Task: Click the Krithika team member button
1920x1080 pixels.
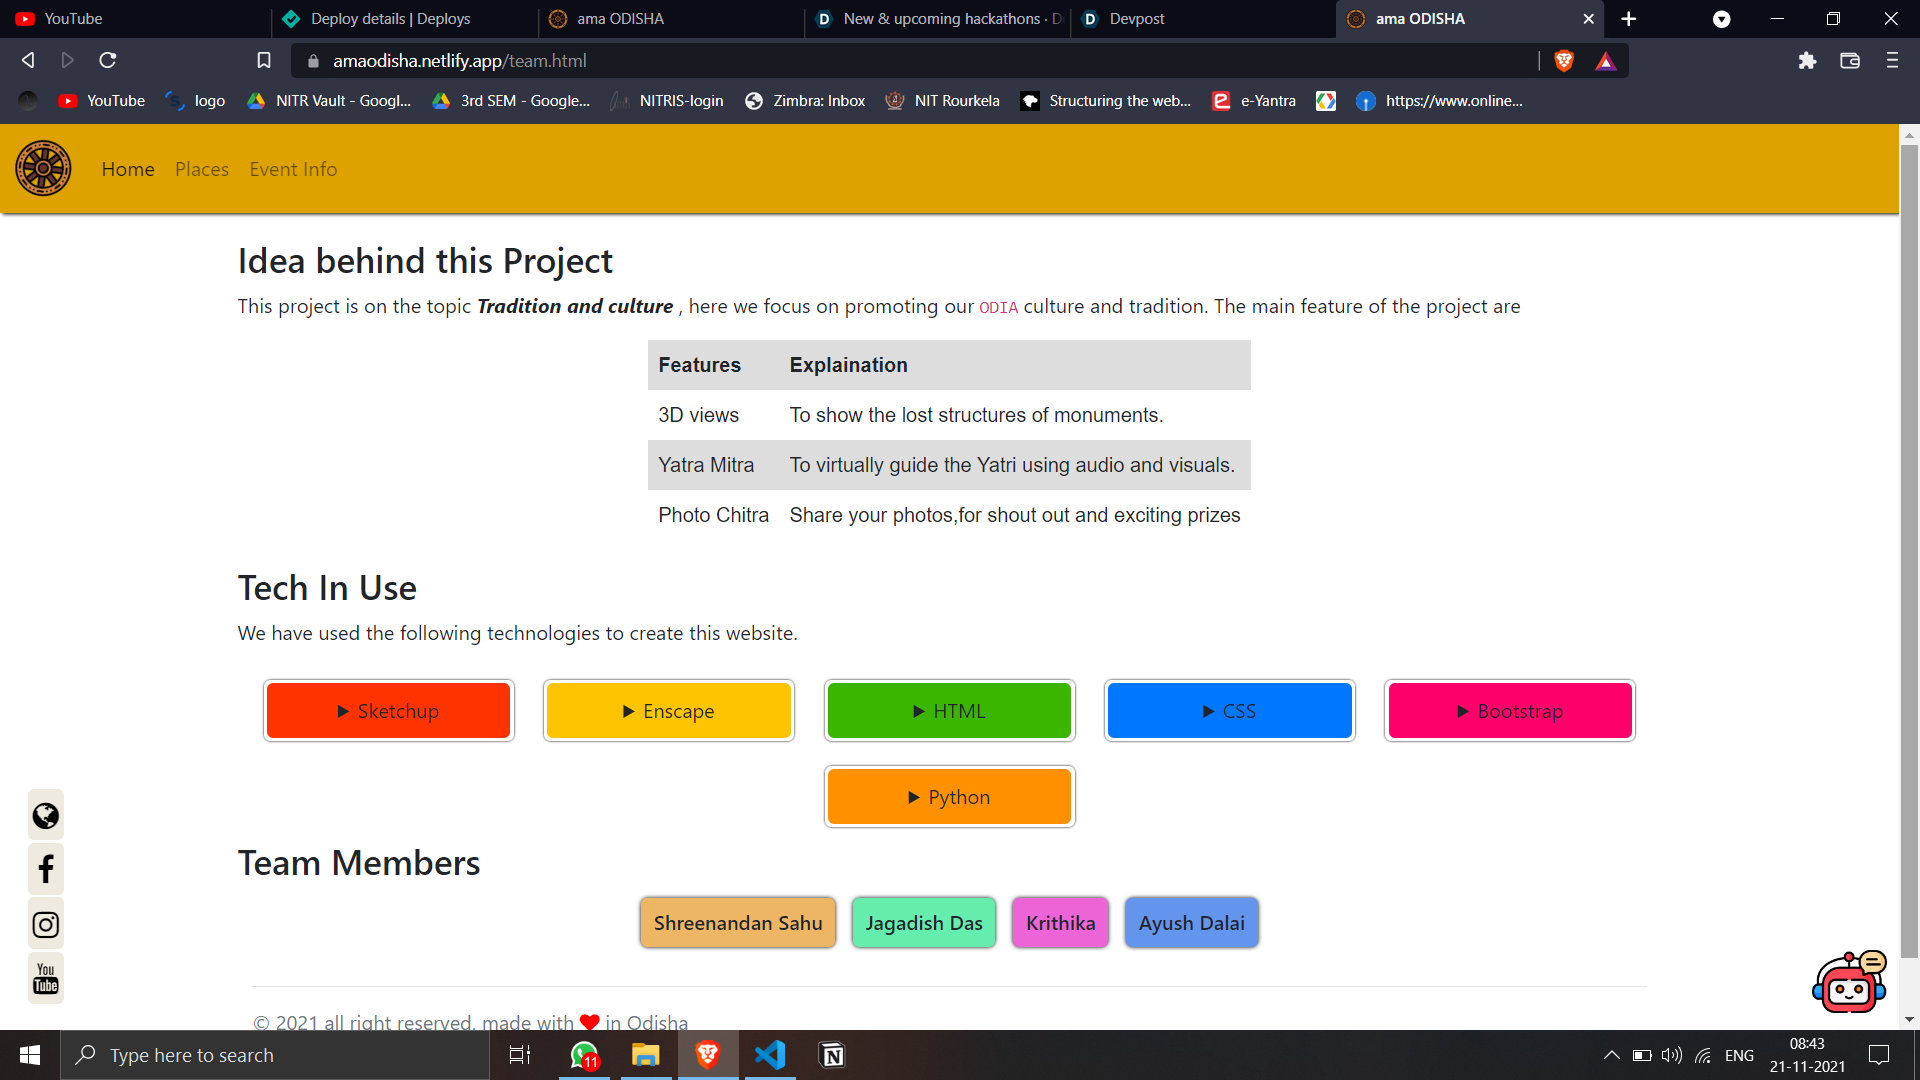Action: tap(1060, 923)
